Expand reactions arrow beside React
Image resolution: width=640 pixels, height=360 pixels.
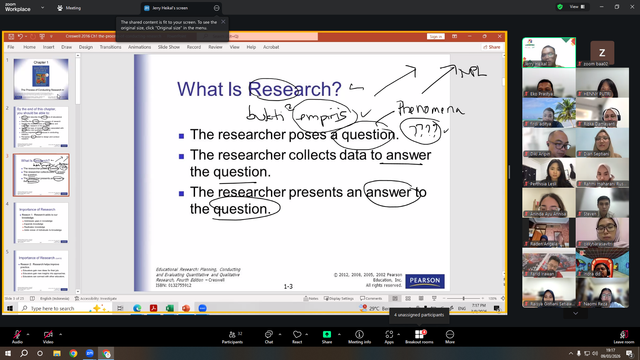307,334
